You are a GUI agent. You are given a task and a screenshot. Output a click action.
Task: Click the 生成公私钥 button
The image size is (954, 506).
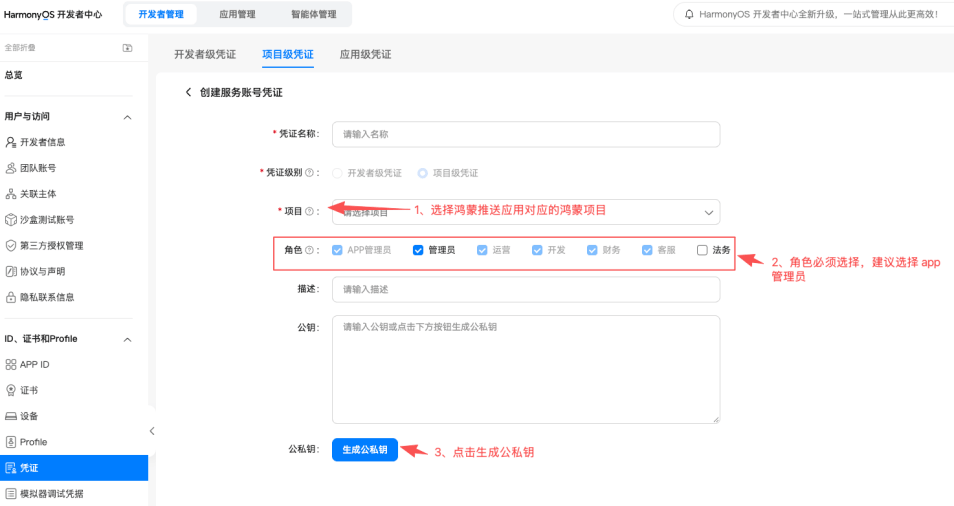click(x=365, y=449)
